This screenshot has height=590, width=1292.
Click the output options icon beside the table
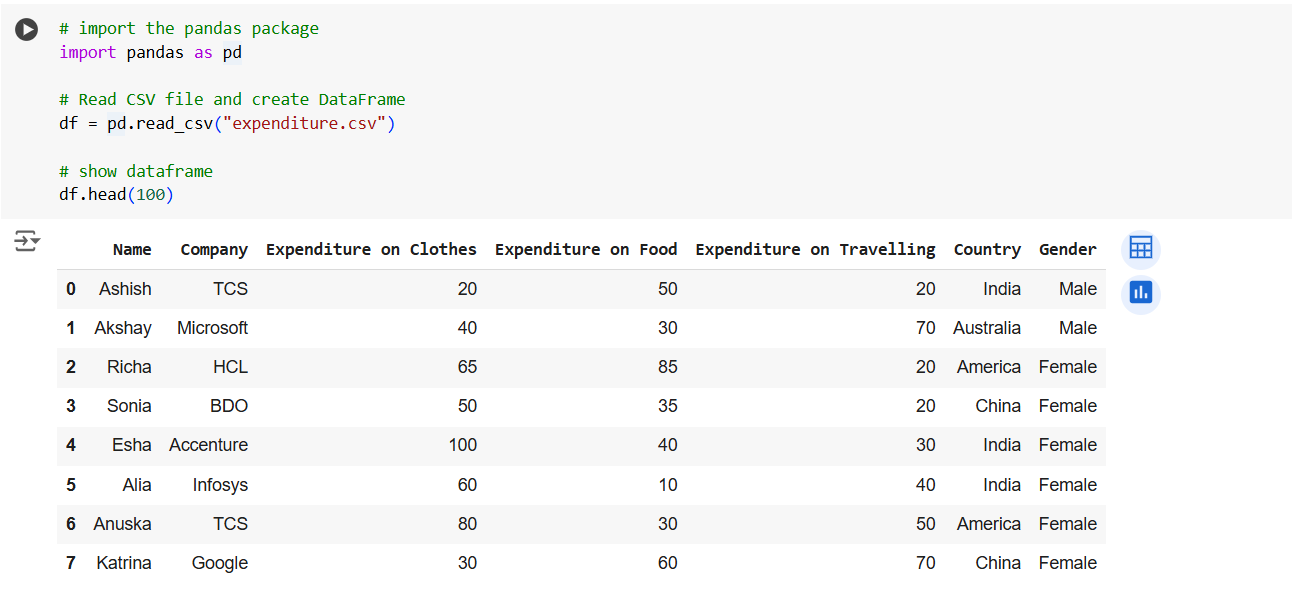click(x=27, y=240)
